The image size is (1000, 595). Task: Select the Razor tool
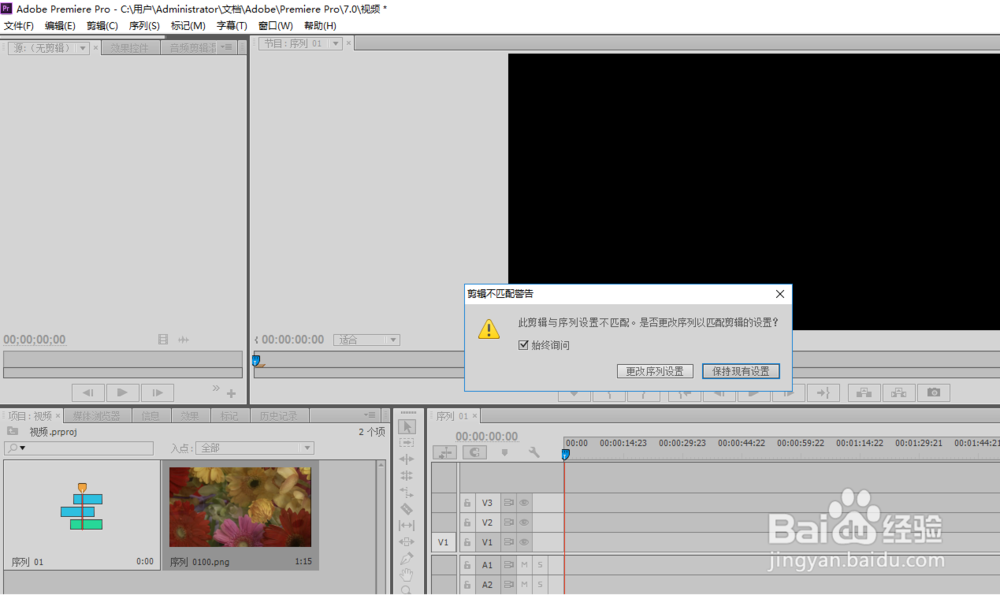point(407,508)
